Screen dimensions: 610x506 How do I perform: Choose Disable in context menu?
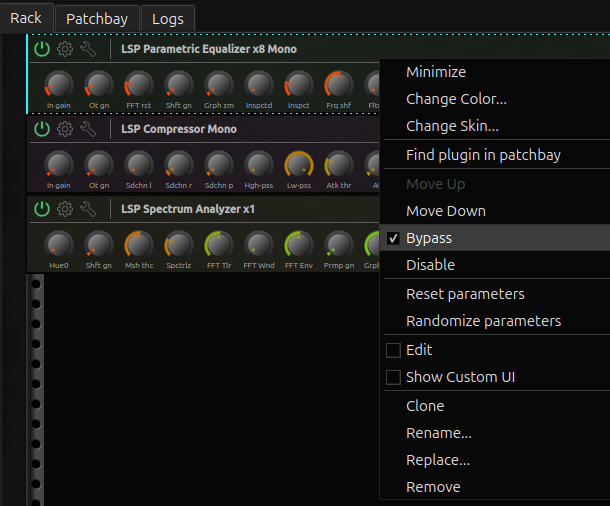point(495,264)
